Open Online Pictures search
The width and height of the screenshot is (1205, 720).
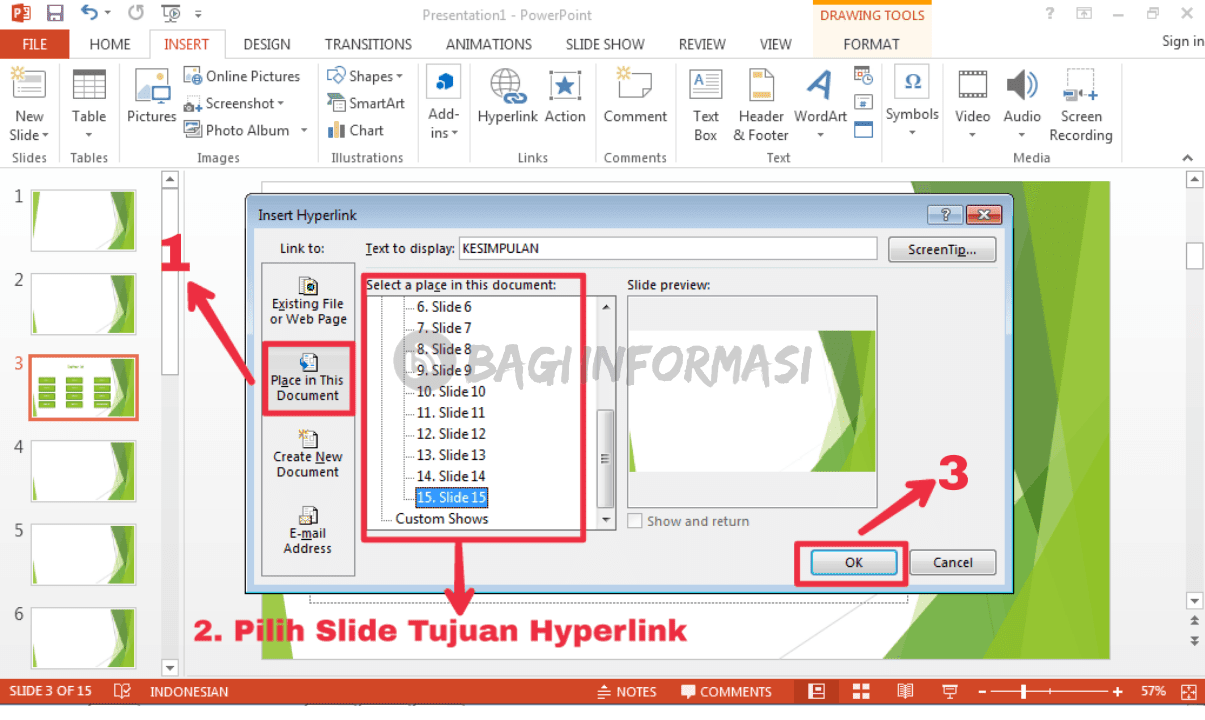pos(242,76)
